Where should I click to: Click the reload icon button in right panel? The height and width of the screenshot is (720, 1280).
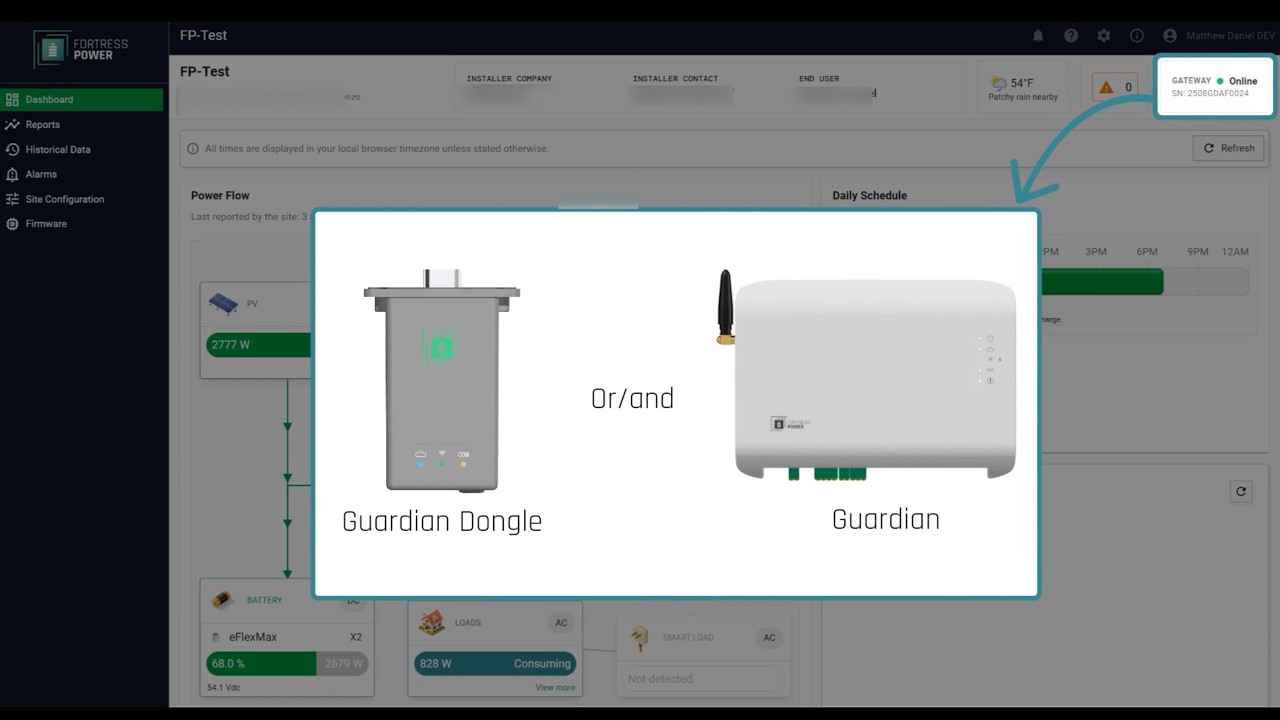(1241, 491)
